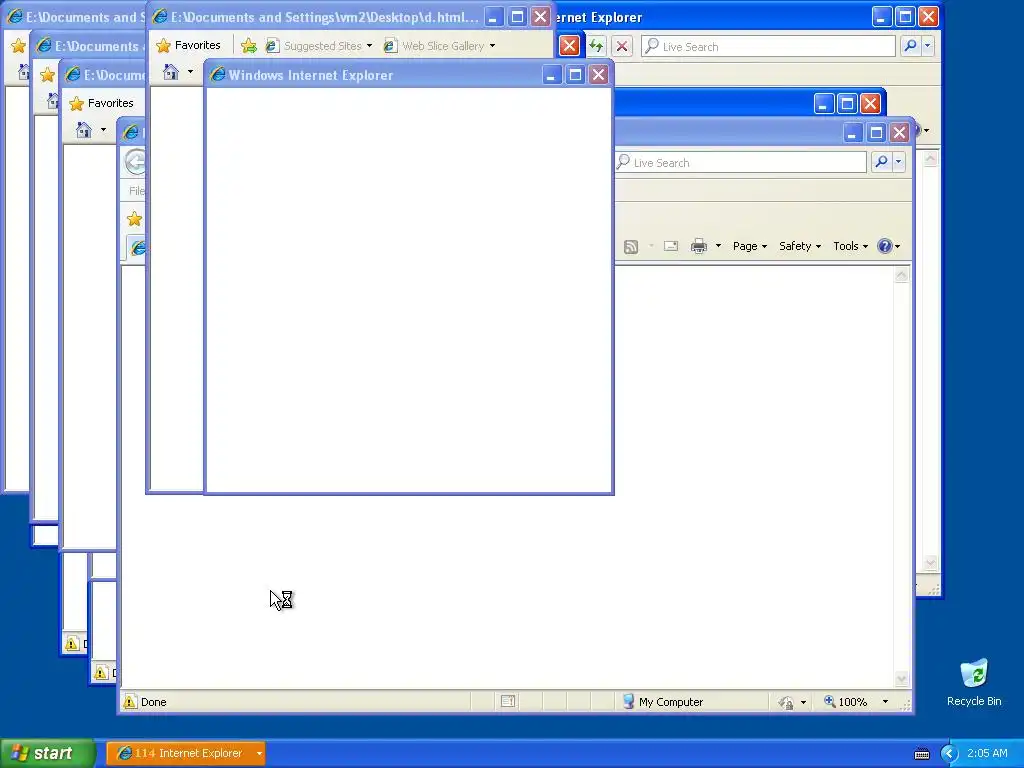
Task: Click scroll up arrow in the large front window
Action: 901,276
